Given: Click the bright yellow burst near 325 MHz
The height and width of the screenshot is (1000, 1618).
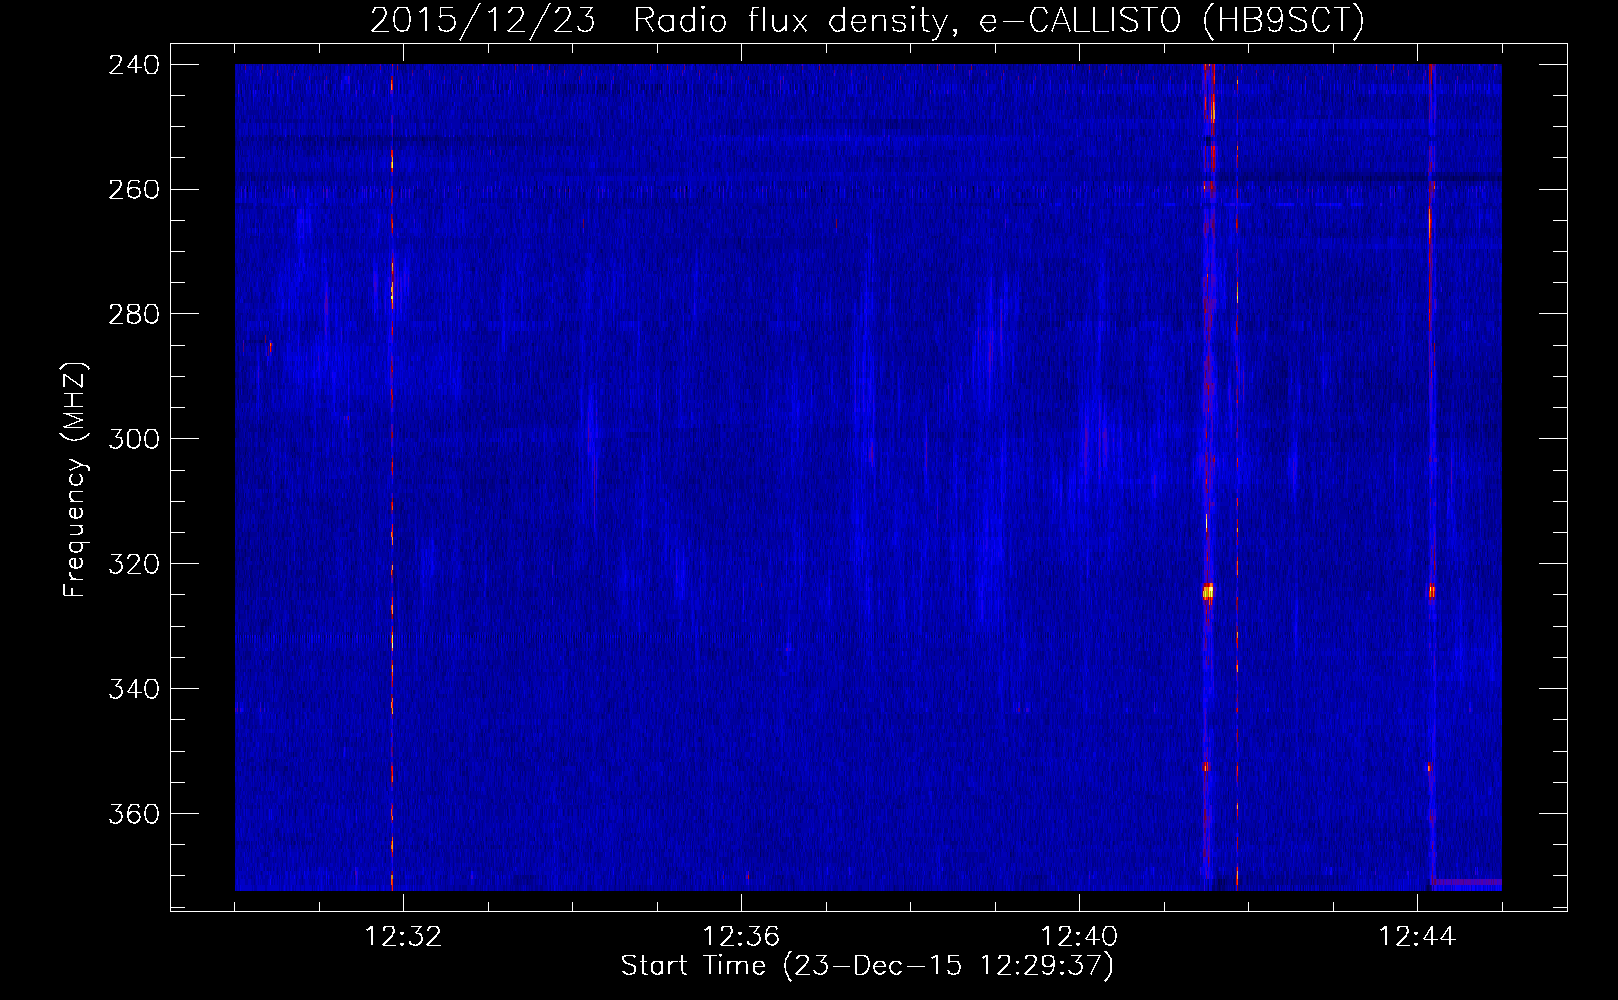Looking at the screenshot, I should (x=1208, y=592).
